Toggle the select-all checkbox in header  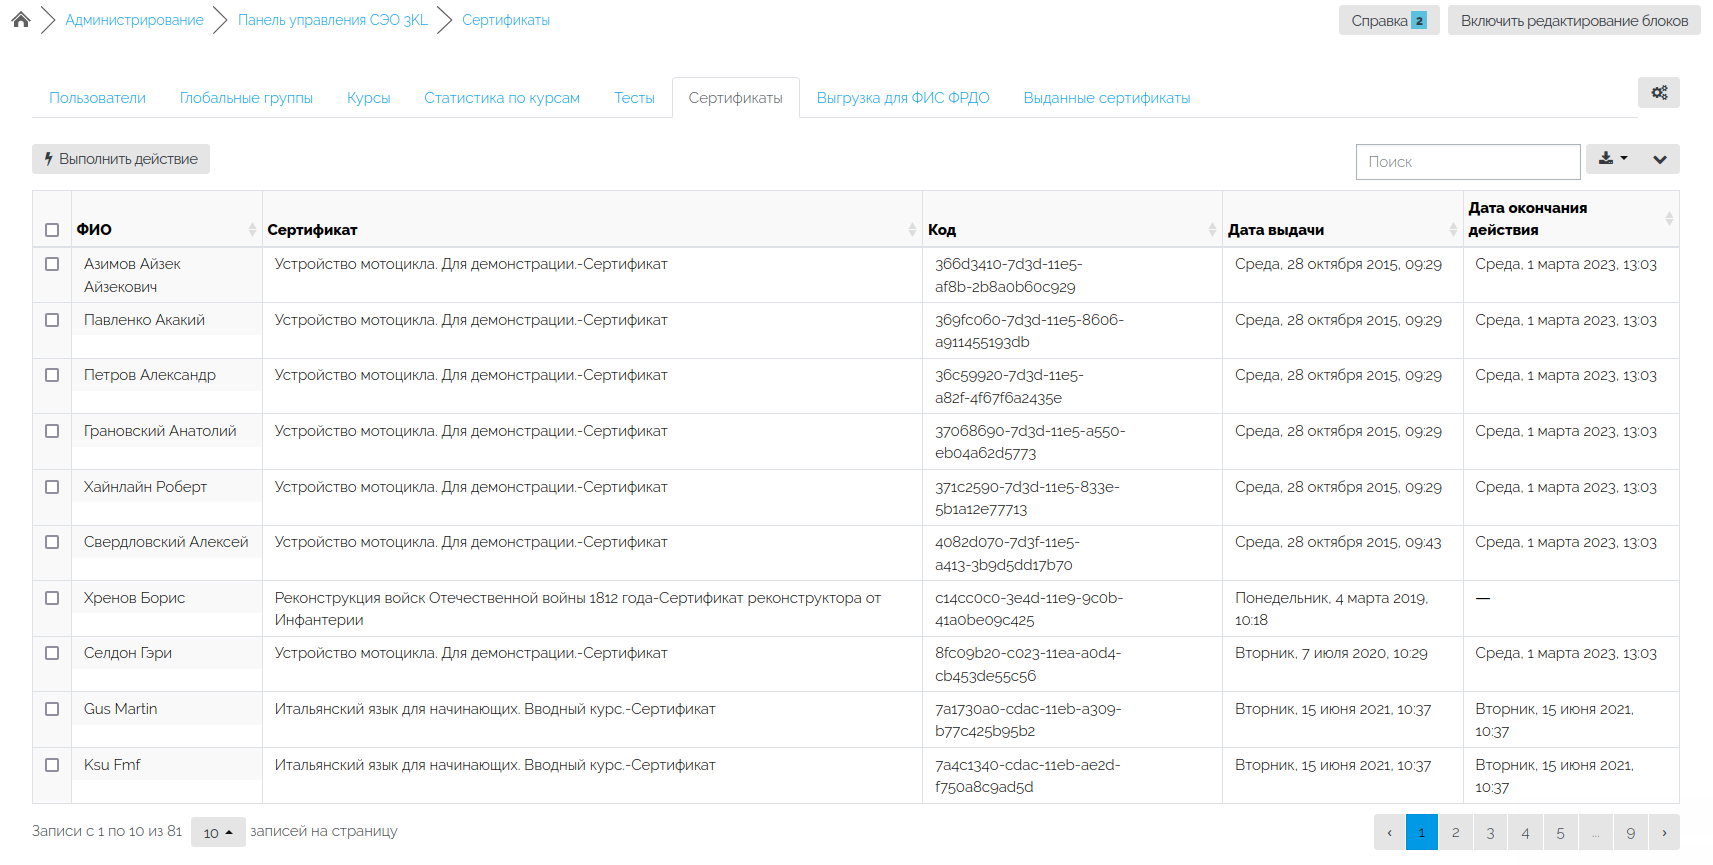tap(52, 230)
